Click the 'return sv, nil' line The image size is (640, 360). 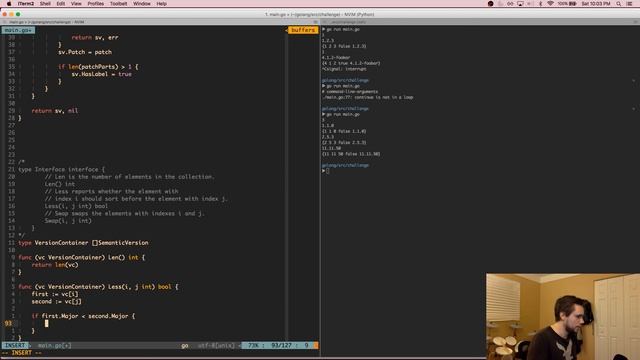point(55,111)
